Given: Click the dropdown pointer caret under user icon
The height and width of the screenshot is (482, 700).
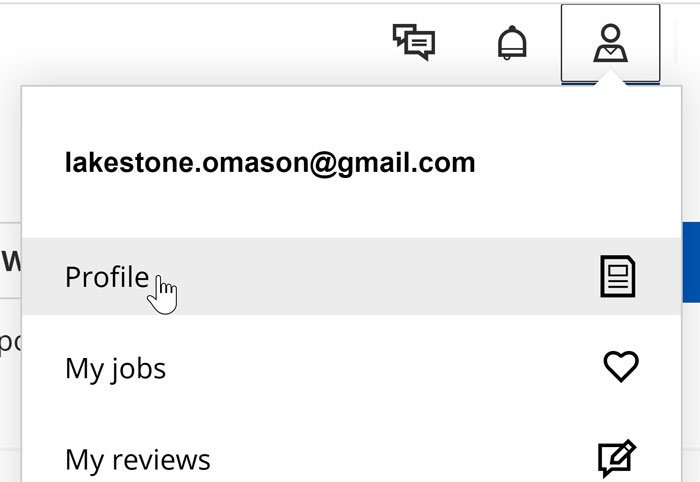Looking at the screenshot, I should [x=610, y=83].
